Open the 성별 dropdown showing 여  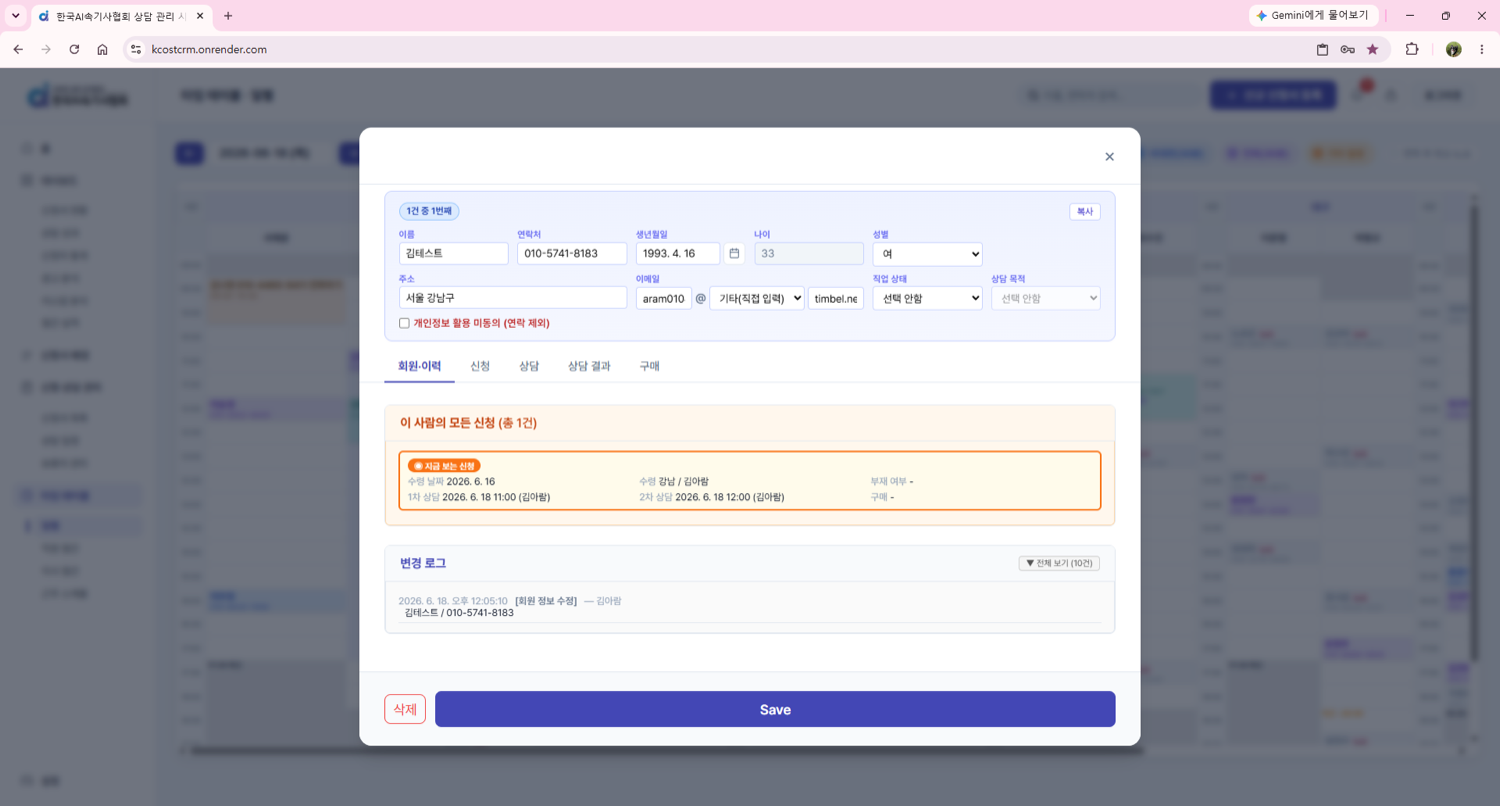coord(927,254)
